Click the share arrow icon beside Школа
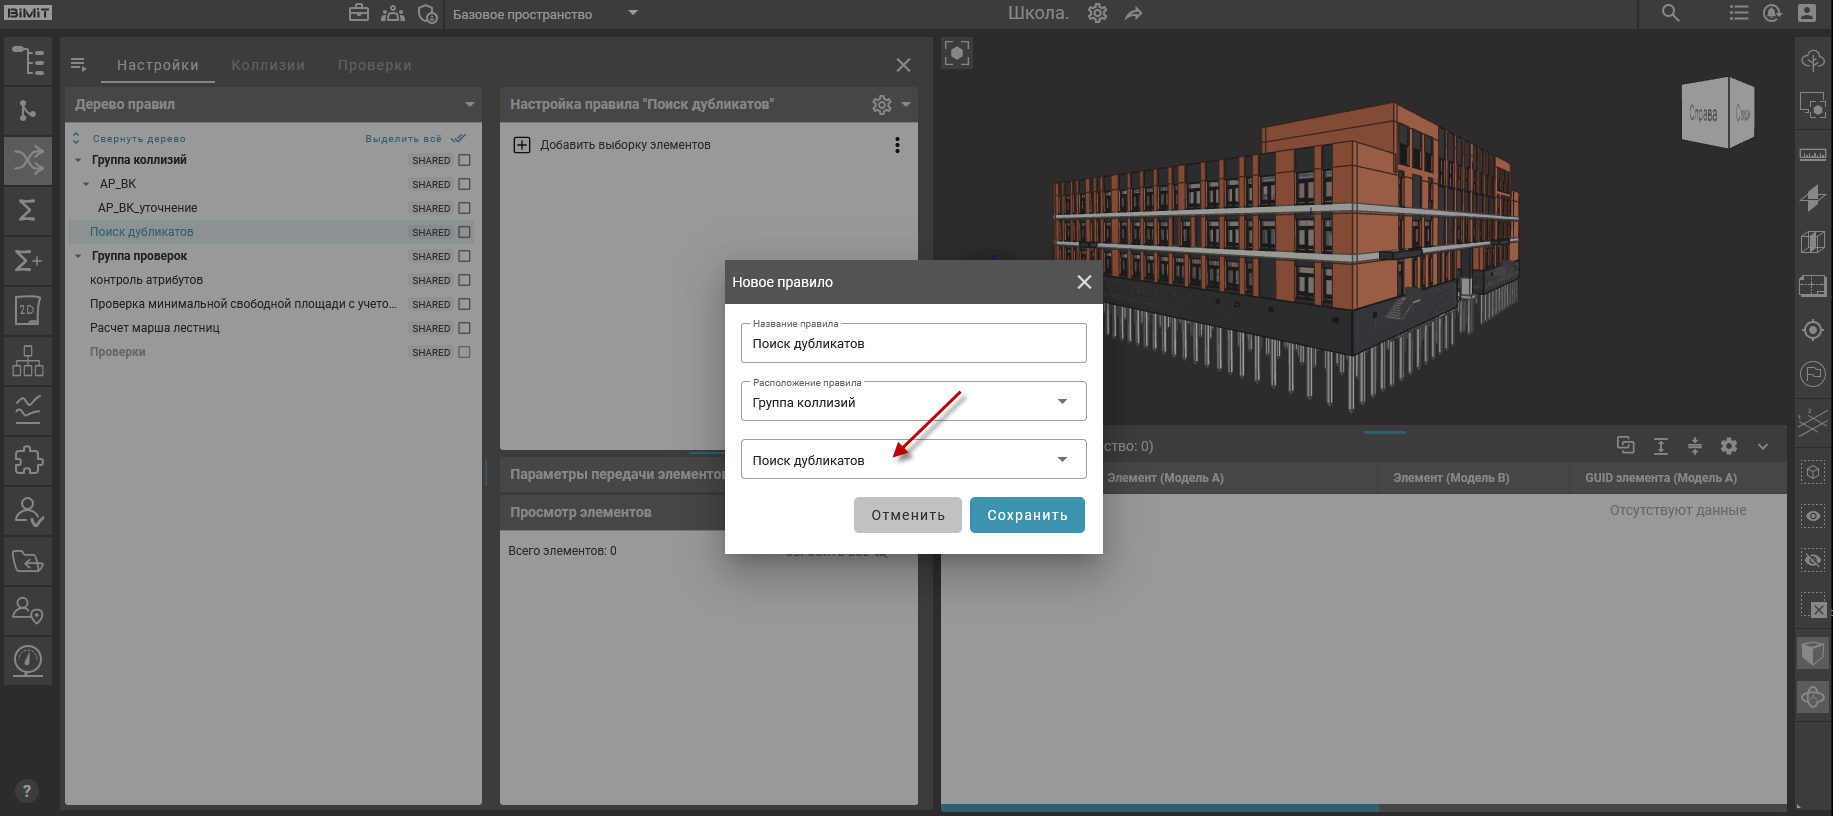Viewport: 1833px width, 816px height. (x=1133, y=13)
